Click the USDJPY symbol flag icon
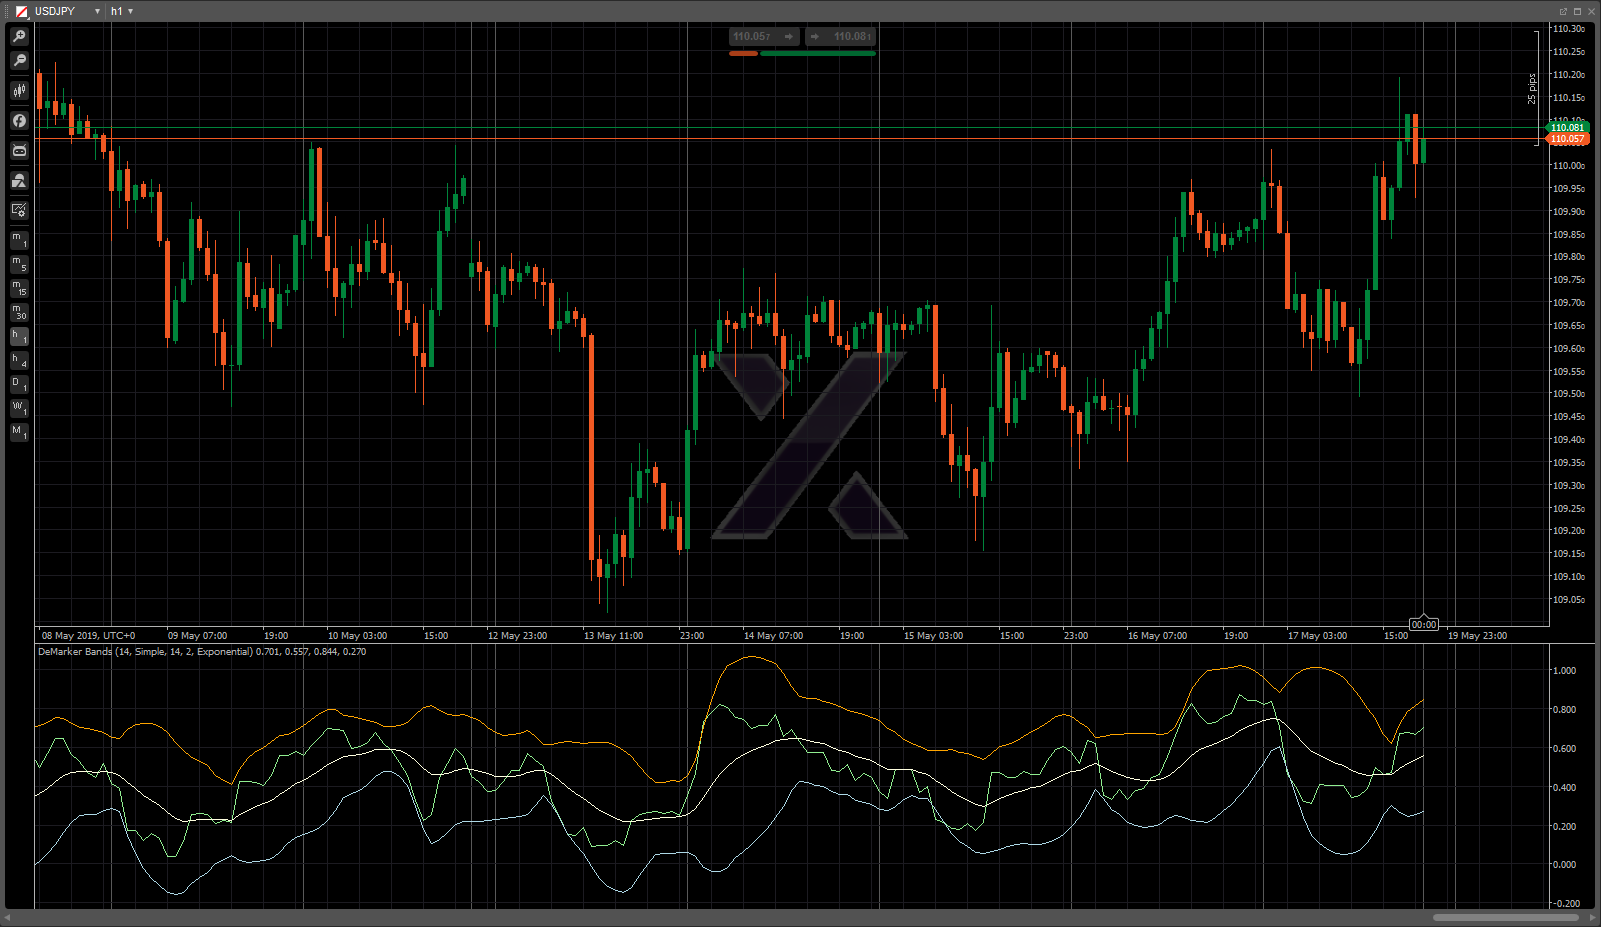The width and height of the screenshot is (1601, 927). tap(21, 11)
